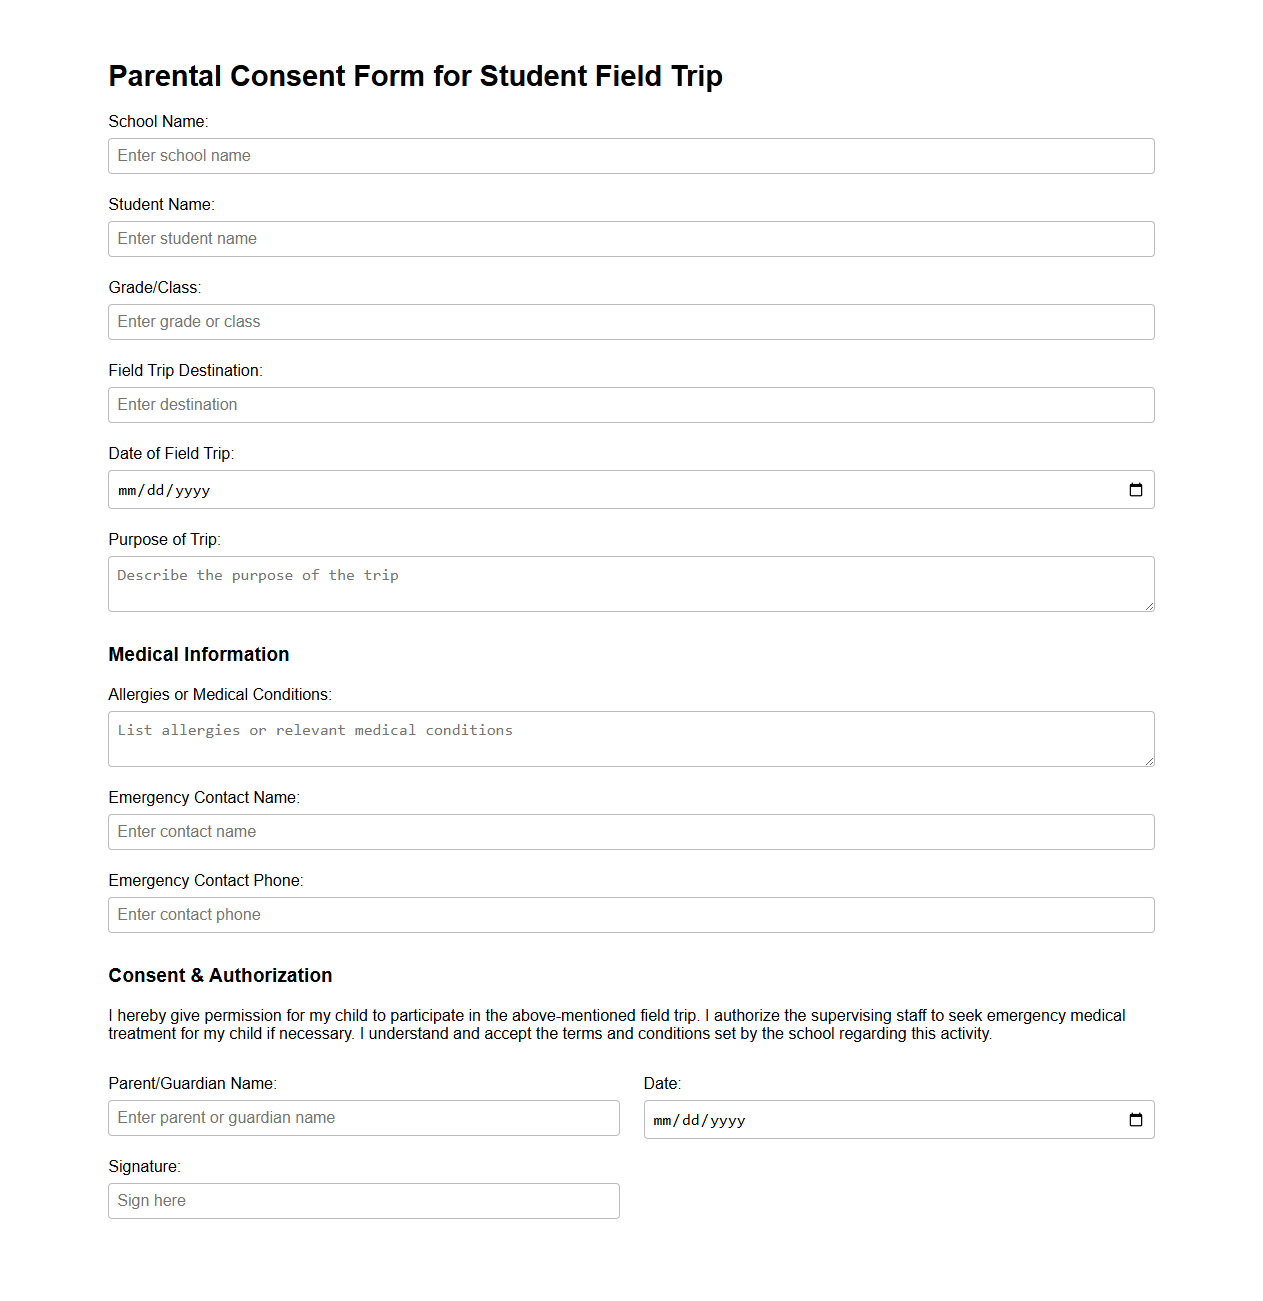This screenshot has width=1263, height=1301.
Task: Click the Emergency Contact Name field
Action: click(630, 831)
